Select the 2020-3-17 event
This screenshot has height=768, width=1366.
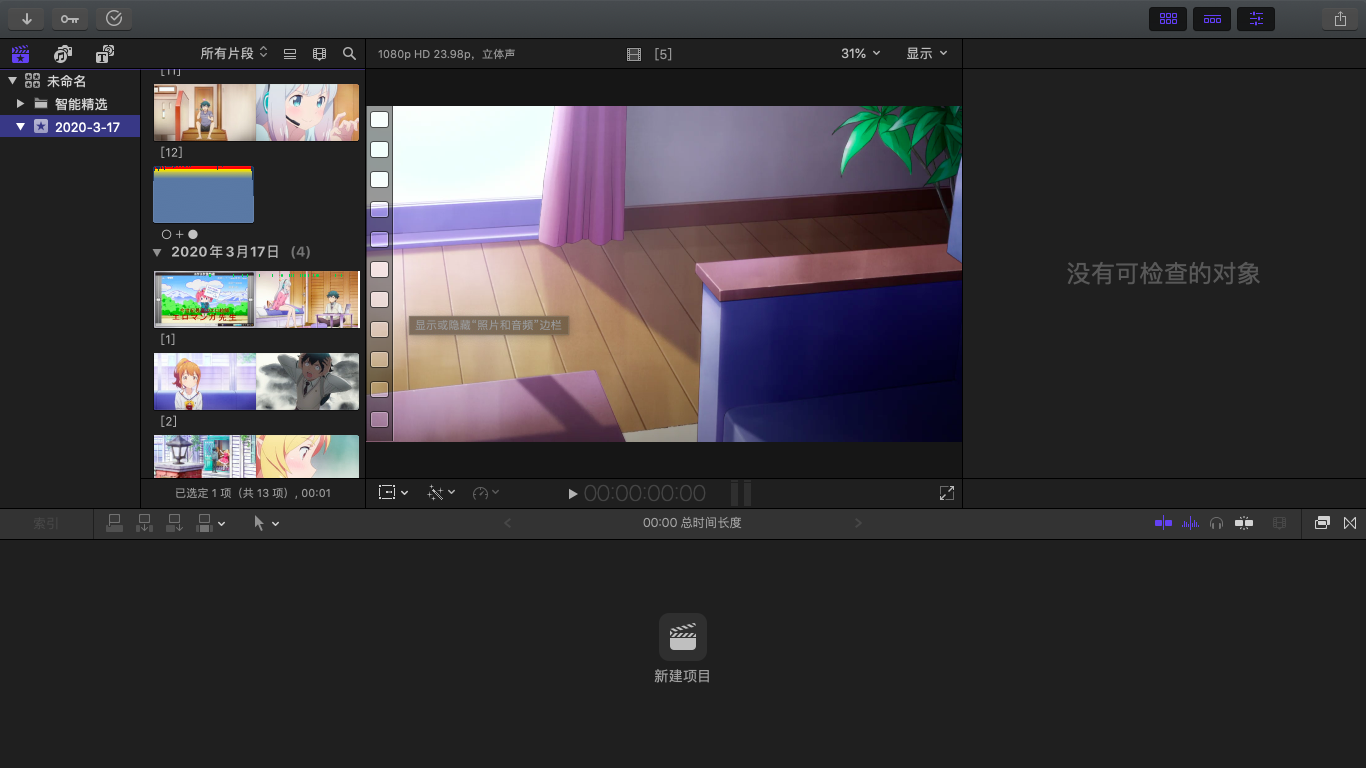70,127
